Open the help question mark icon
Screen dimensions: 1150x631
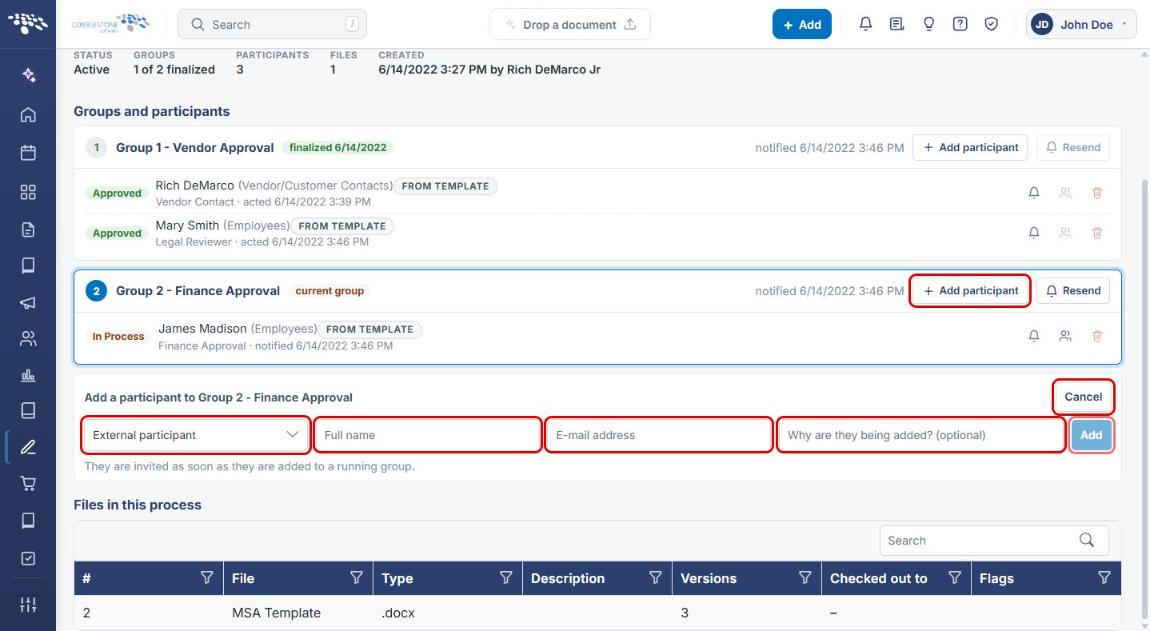959,24
